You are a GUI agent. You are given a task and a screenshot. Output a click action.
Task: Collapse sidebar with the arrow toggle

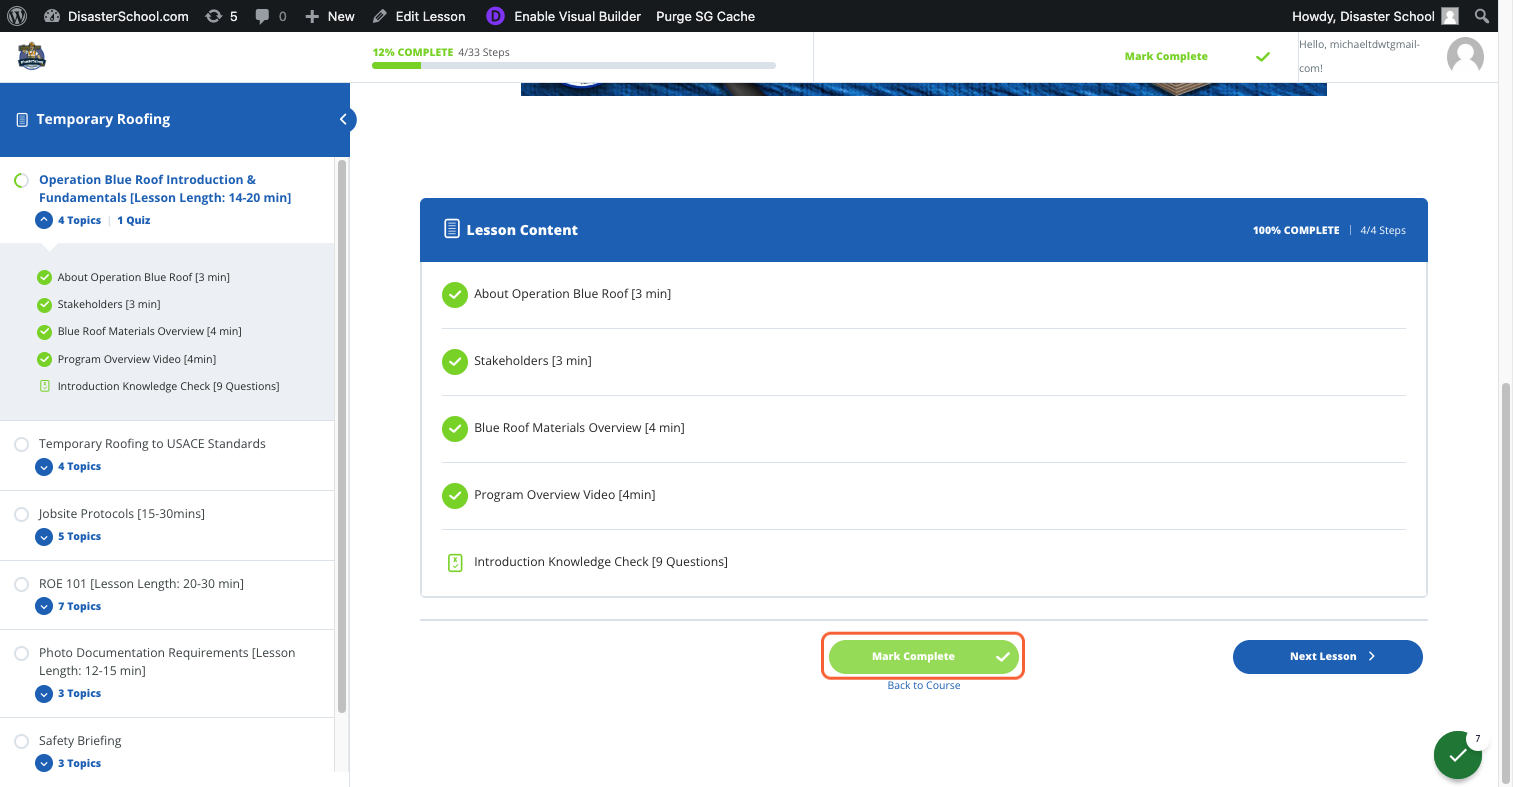pos(343,119)
